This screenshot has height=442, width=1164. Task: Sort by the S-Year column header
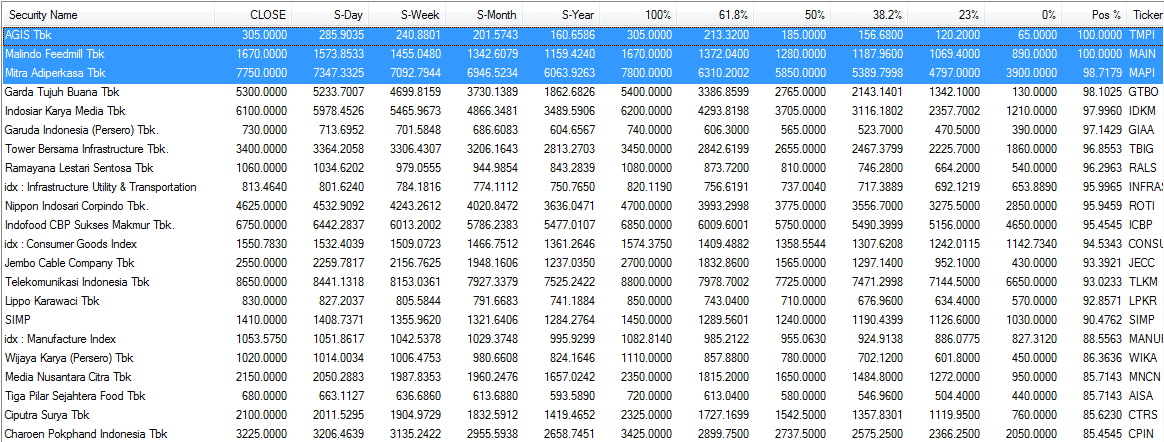(561, 15)
